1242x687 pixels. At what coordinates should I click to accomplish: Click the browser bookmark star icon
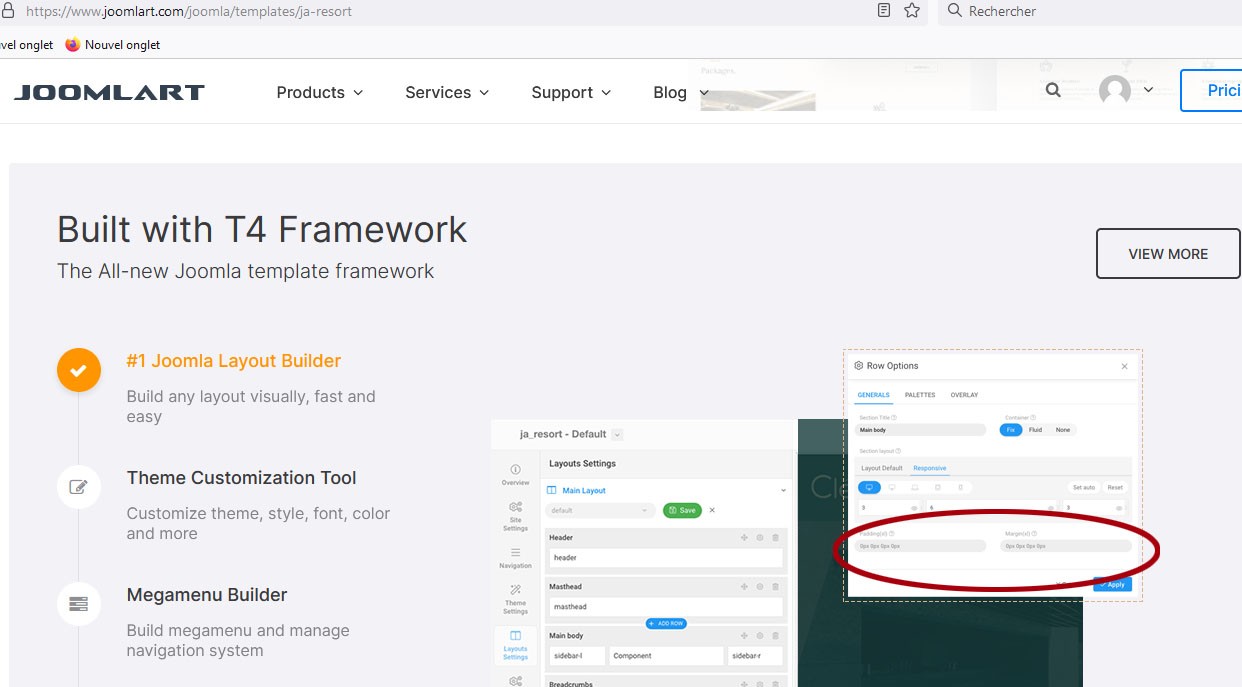tap(912, 10)
